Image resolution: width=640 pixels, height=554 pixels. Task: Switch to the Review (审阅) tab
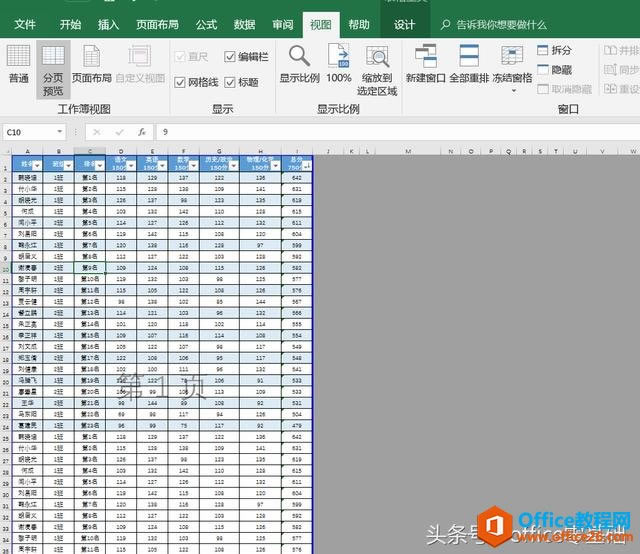click(x=282, y=25)
